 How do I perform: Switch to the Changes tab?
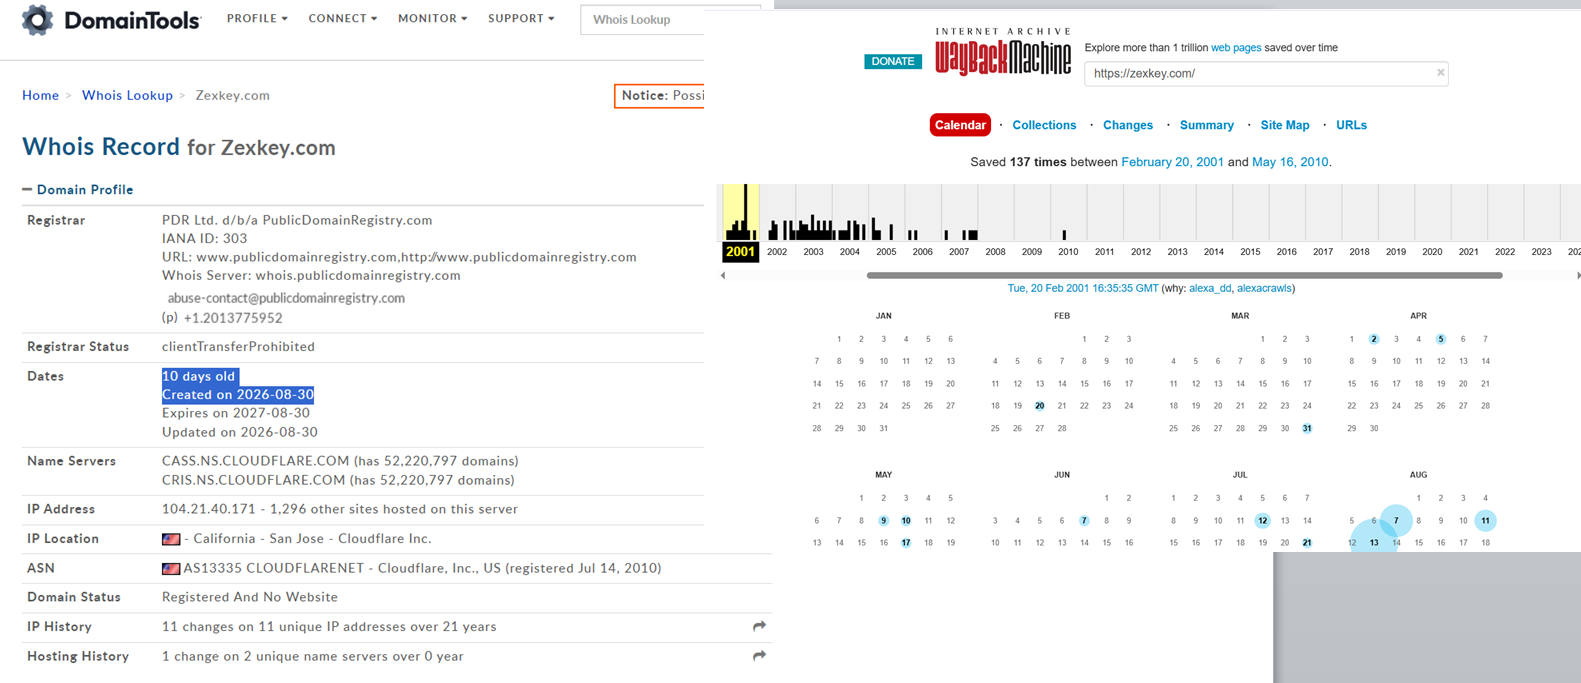click(1128, 125)
